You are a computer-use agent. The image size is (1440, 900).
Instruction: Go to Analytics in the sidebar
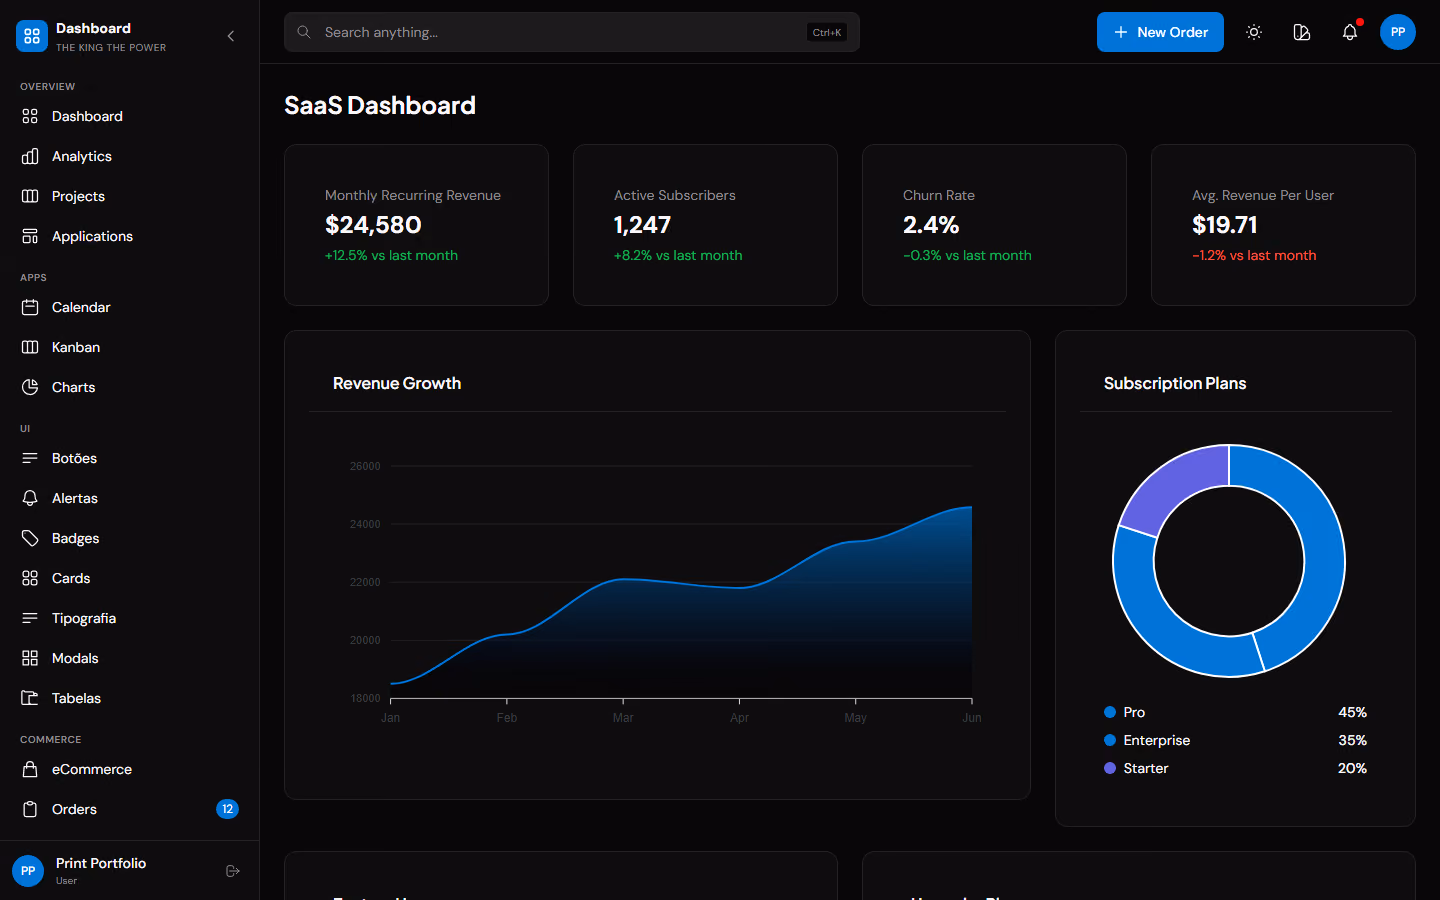pyautogui.click(x=129, y=156)
